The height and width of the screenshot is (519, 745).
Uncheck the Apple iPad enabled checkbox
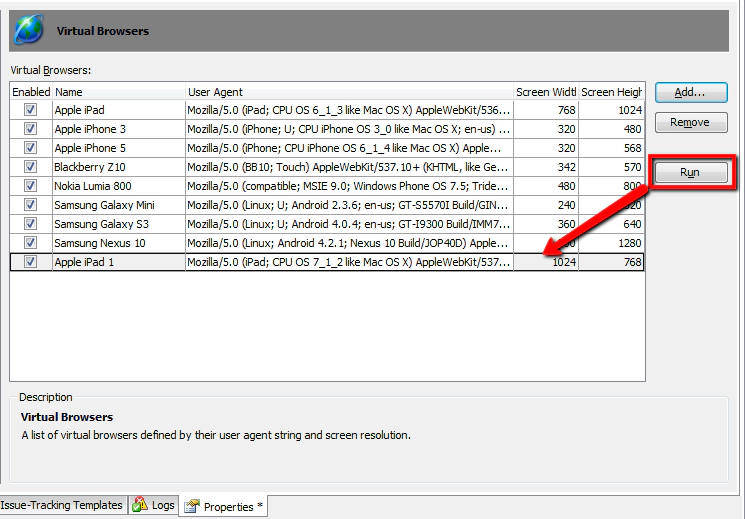click(x=30, y=110)
